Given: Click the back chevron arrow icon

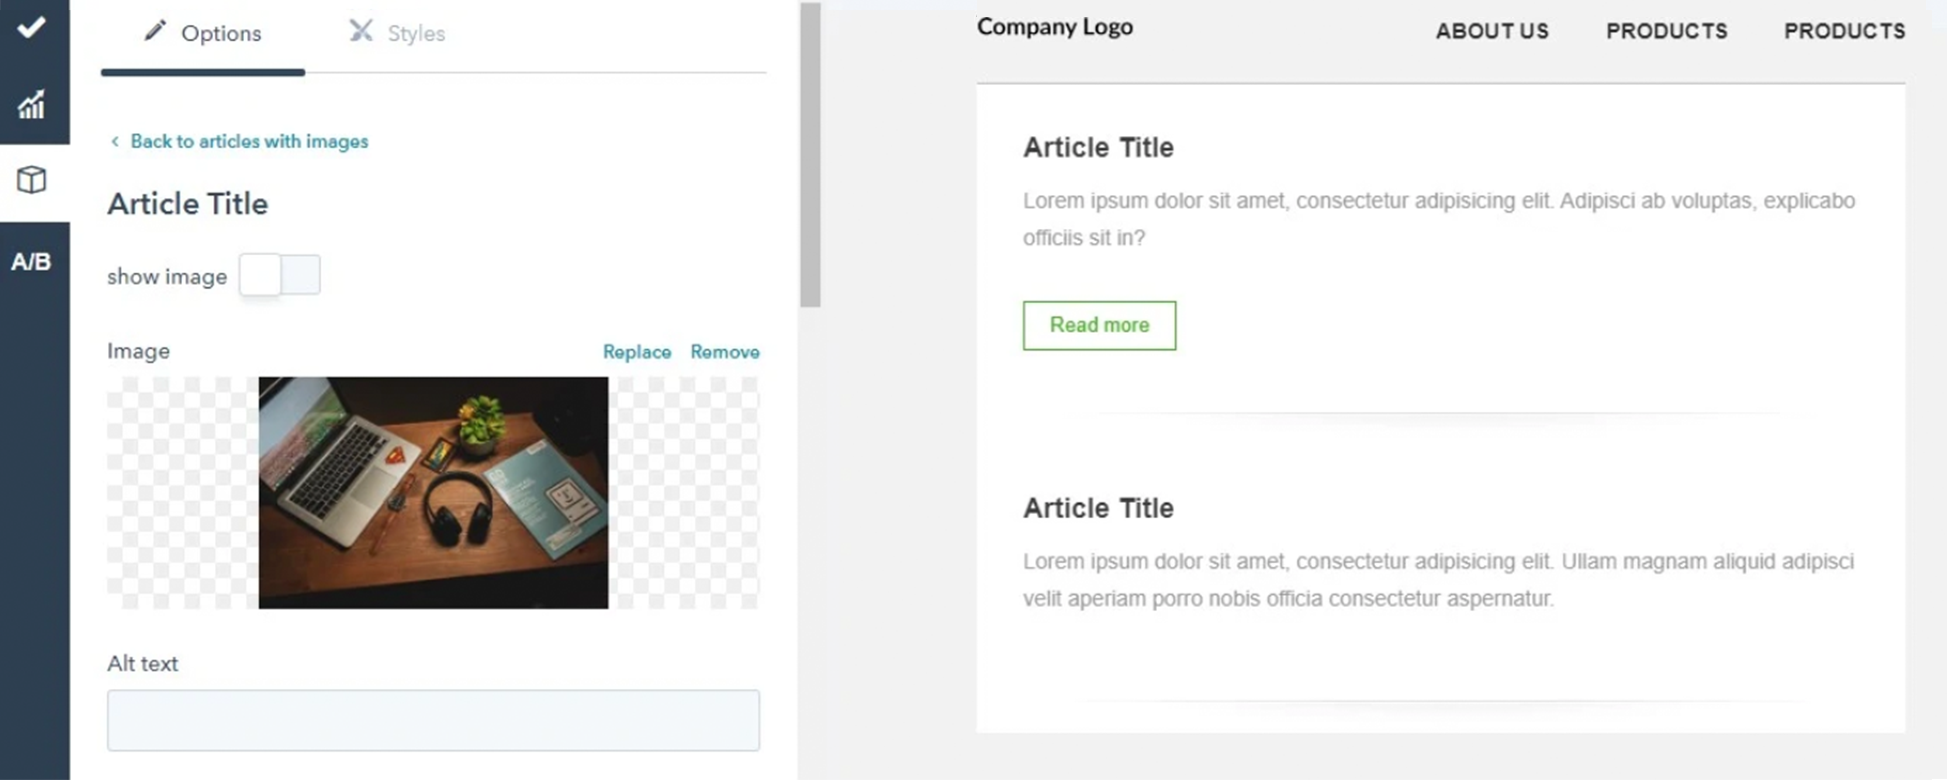Looking at the screenshot, I should pyautogui.click(x=115, y=141).
